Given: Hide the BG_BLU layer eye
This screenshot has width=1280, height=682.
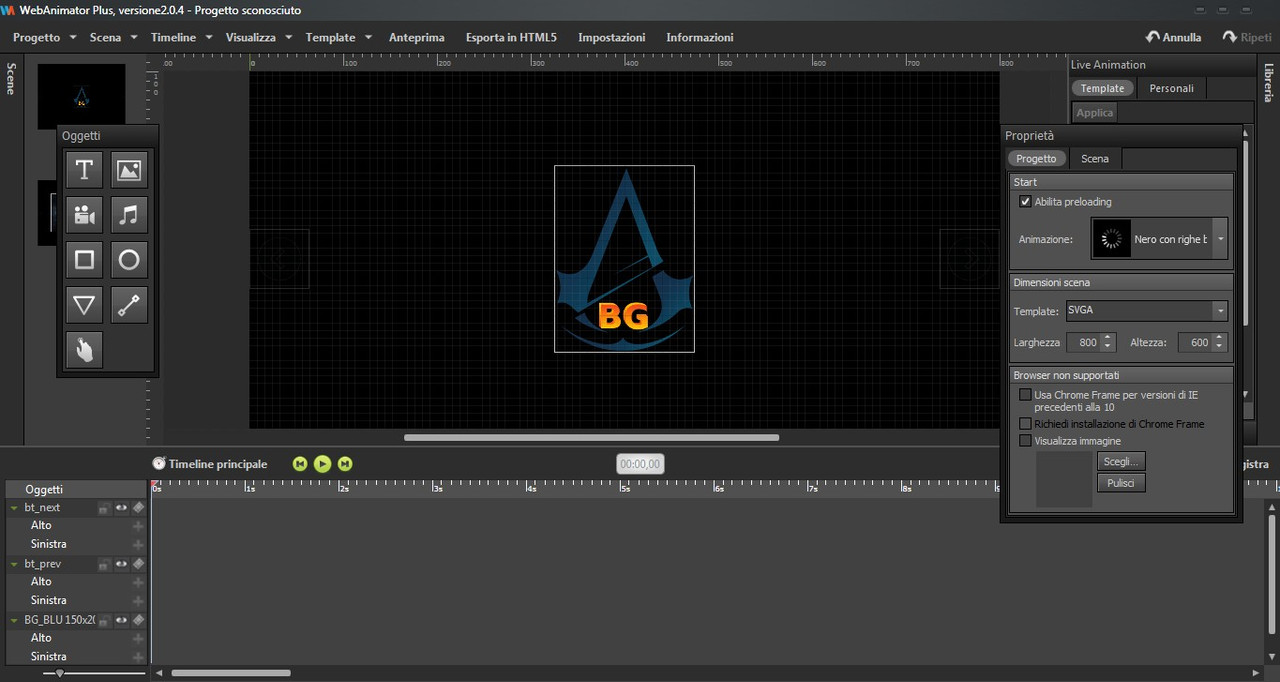Looking at the screenshot, I should click(121, 620).
